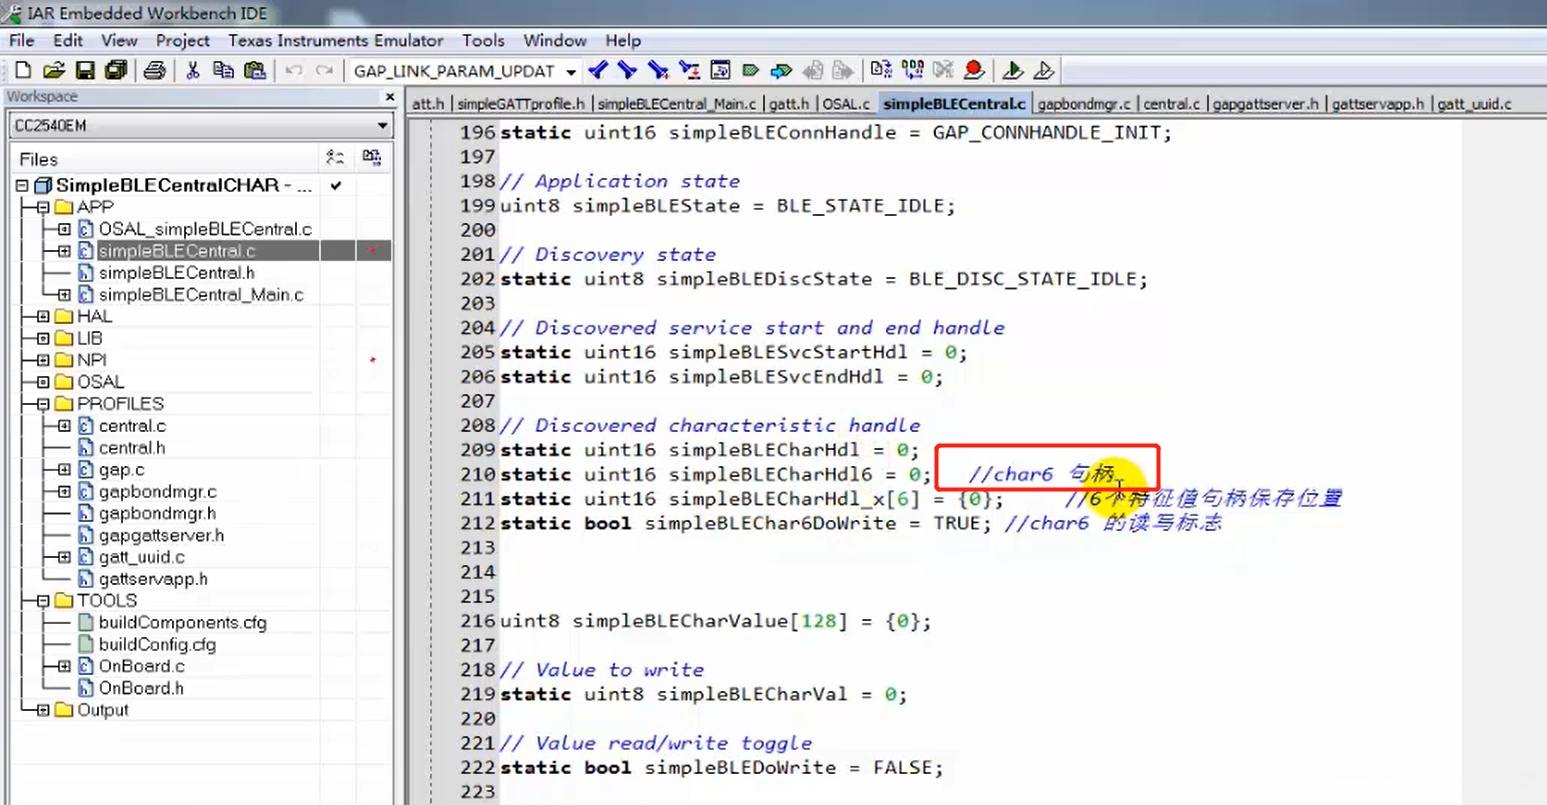The height and width of the screenshot is (805, 1547).
Task: Open the Find dialog icon
Action: pyautogui.click(x=658, y=70)
